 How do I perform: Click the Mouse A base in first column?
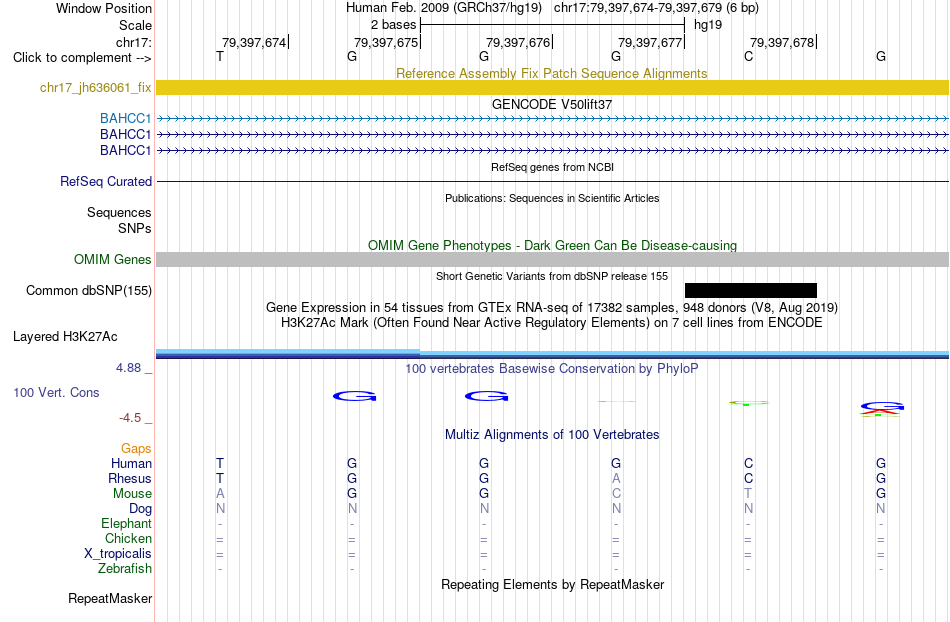click(x=220, y=494)
